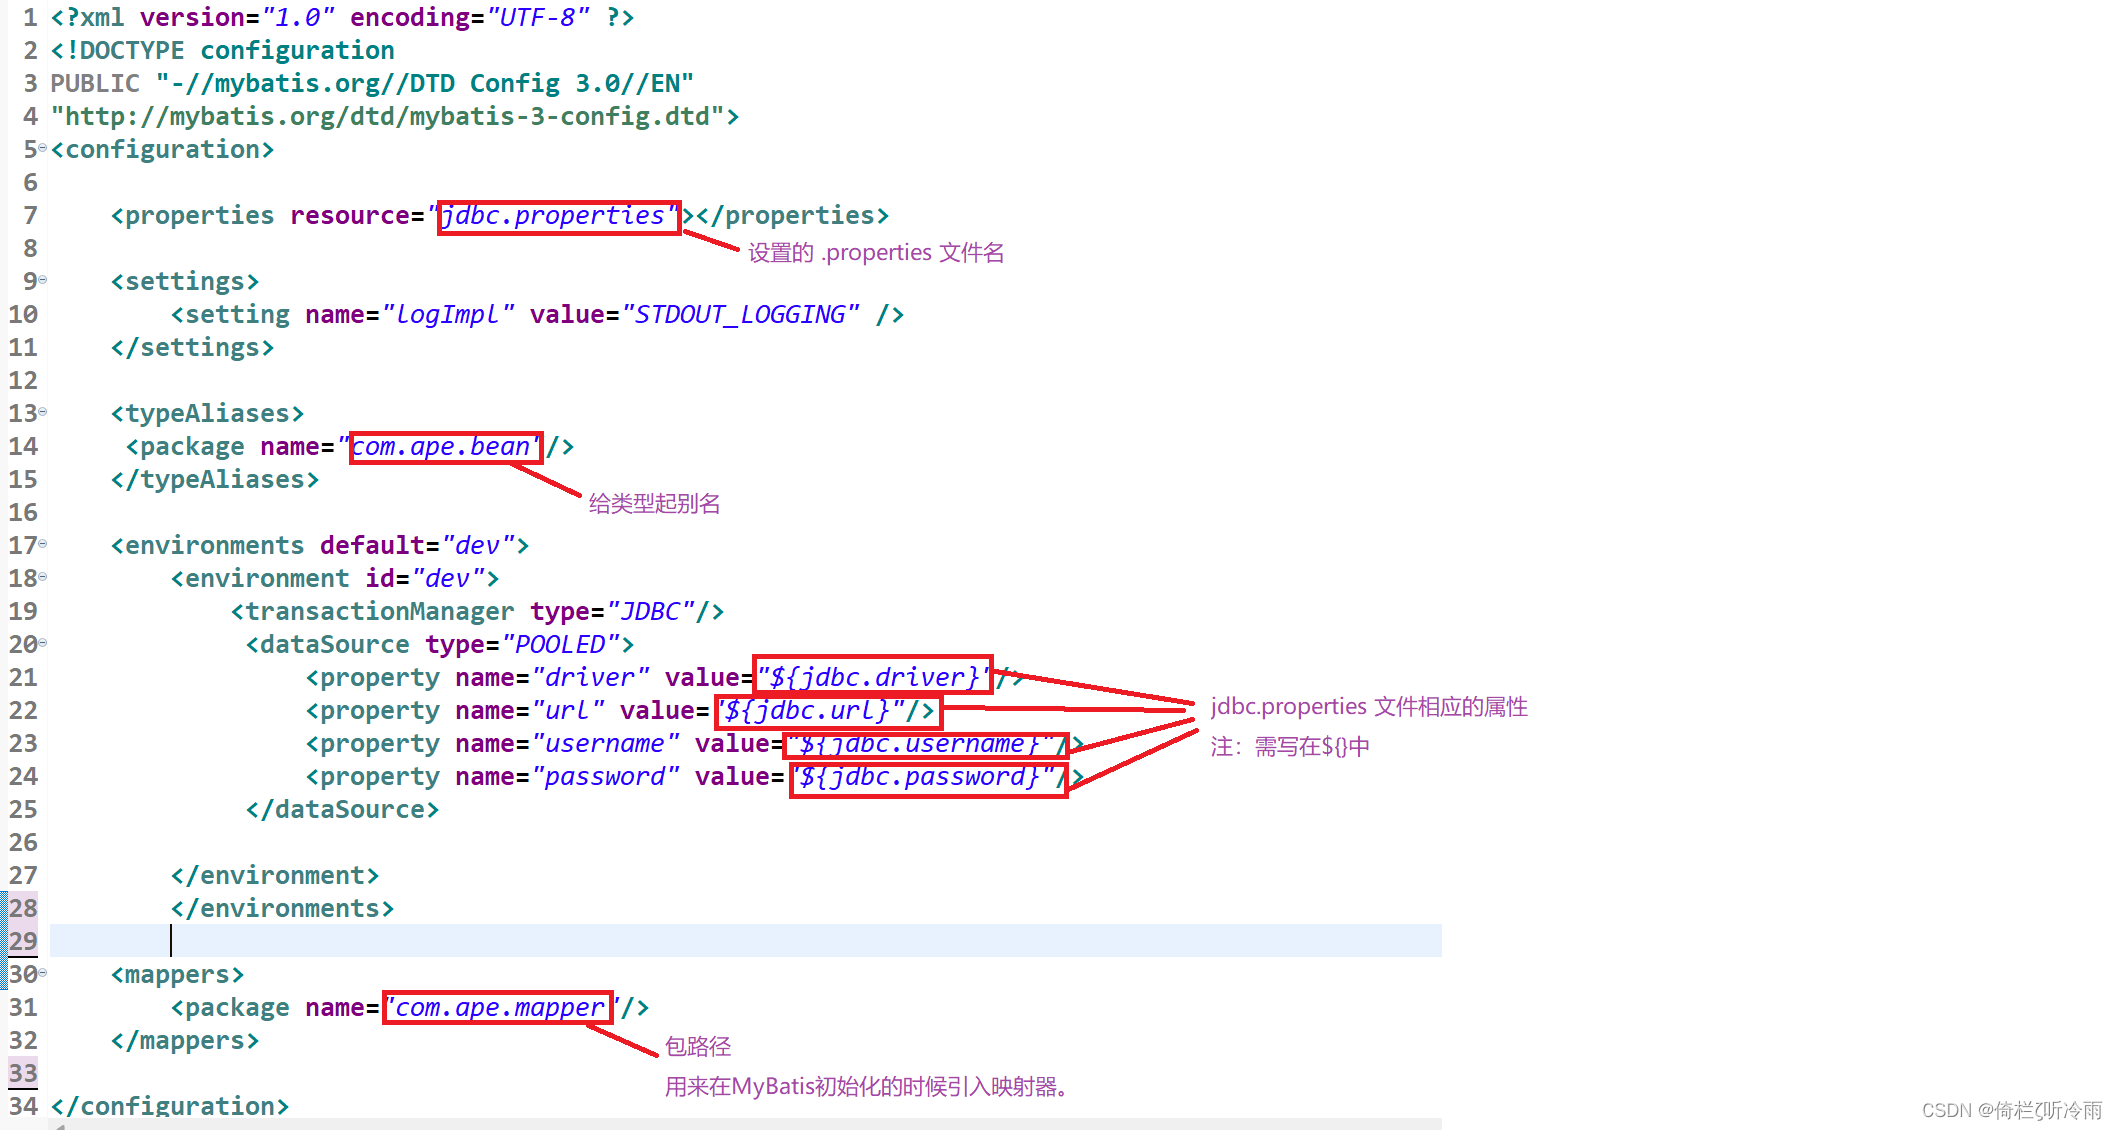The width and height of the screenshot is (2118, 1130).
Task: Collapse the configuration element fold marker
Action: point(43,148)
